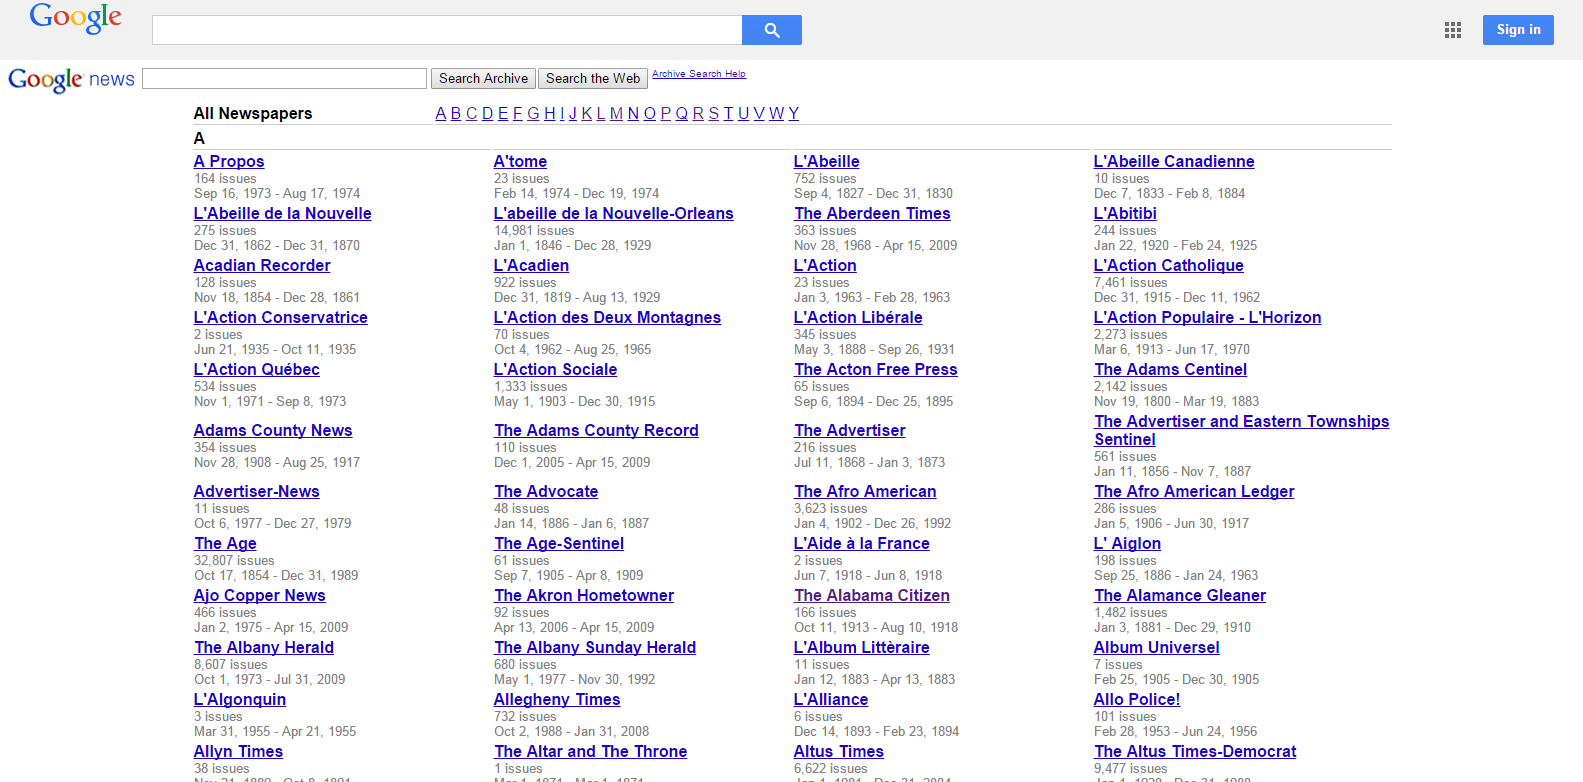Open The Albany Sunday Herald link
Image resolution: width=1583 pixels, height=782 pixels.
click(595, 647)
